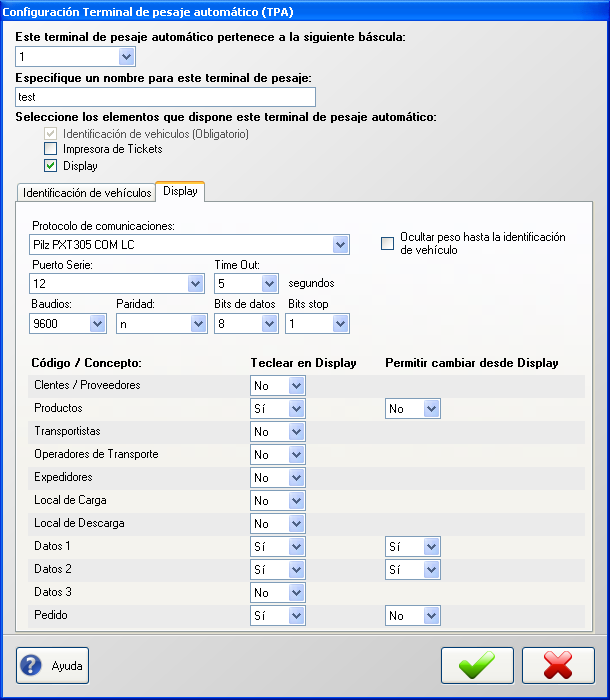The image size is (610, 700).
Task: Click the segundos label
Action: [x=311, y=283]
